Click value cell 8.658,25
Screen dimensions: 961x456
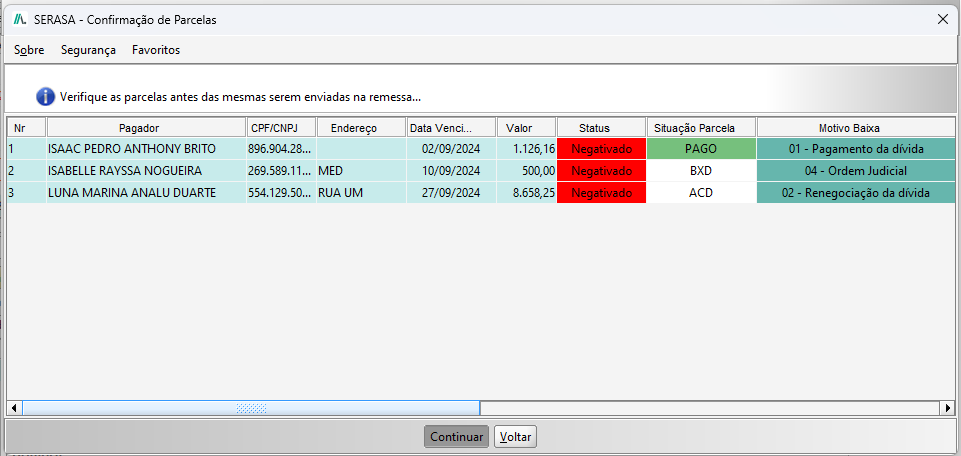tap(526, 193)
